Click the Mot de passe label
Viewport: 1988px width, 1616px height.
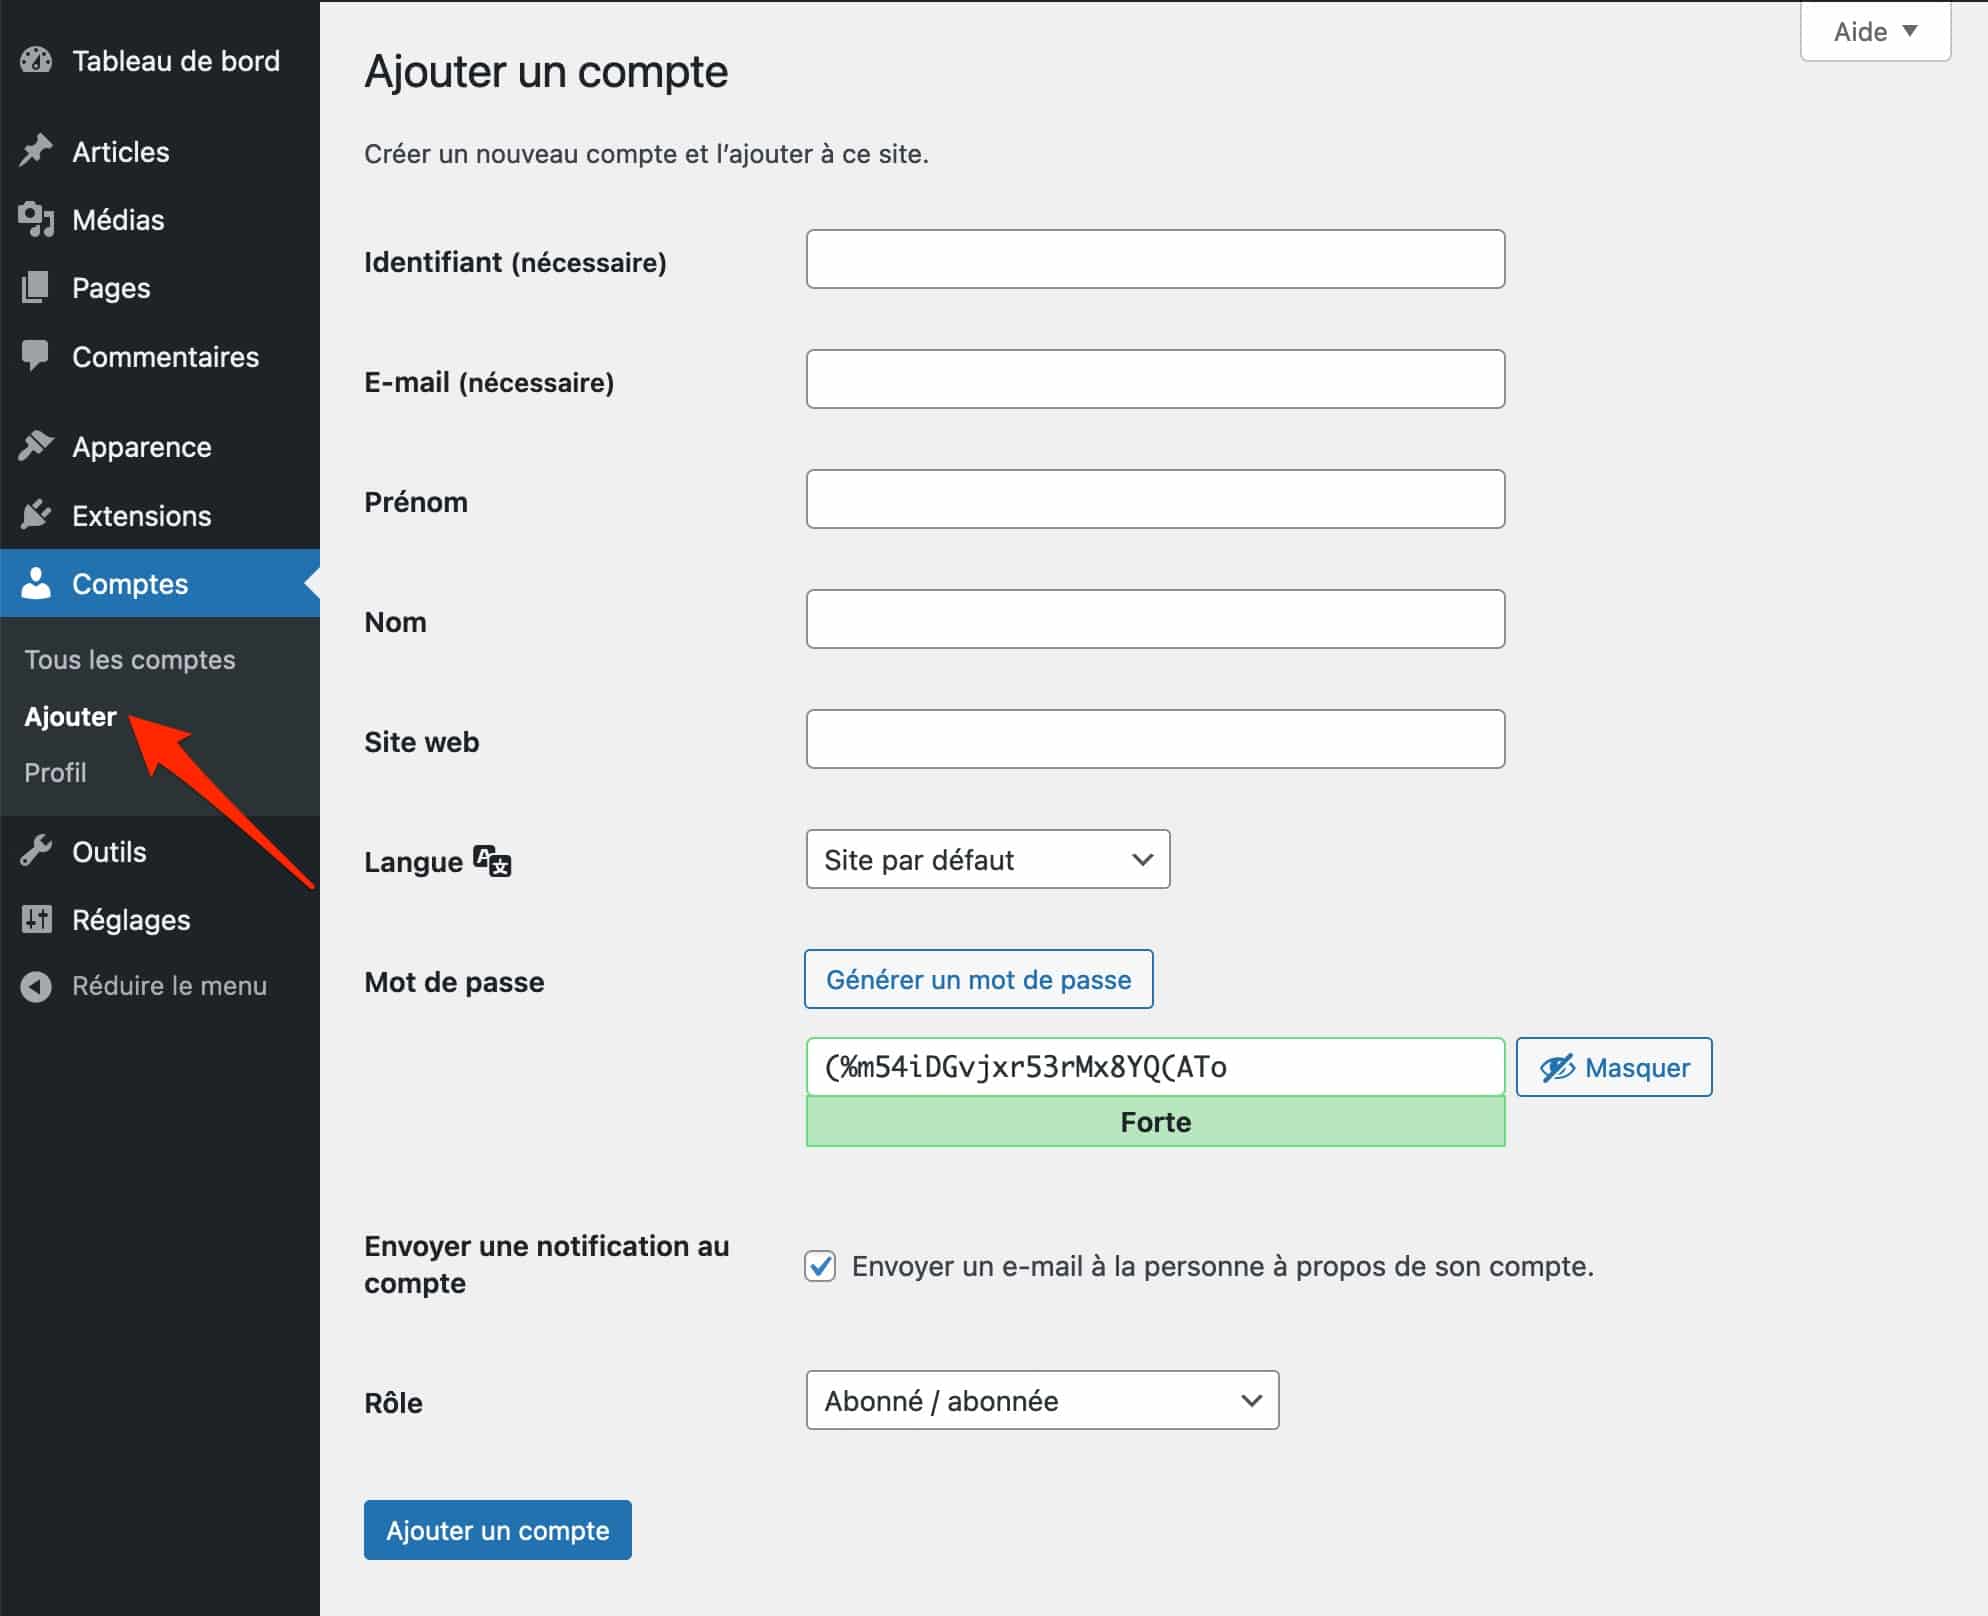(454, 982)
